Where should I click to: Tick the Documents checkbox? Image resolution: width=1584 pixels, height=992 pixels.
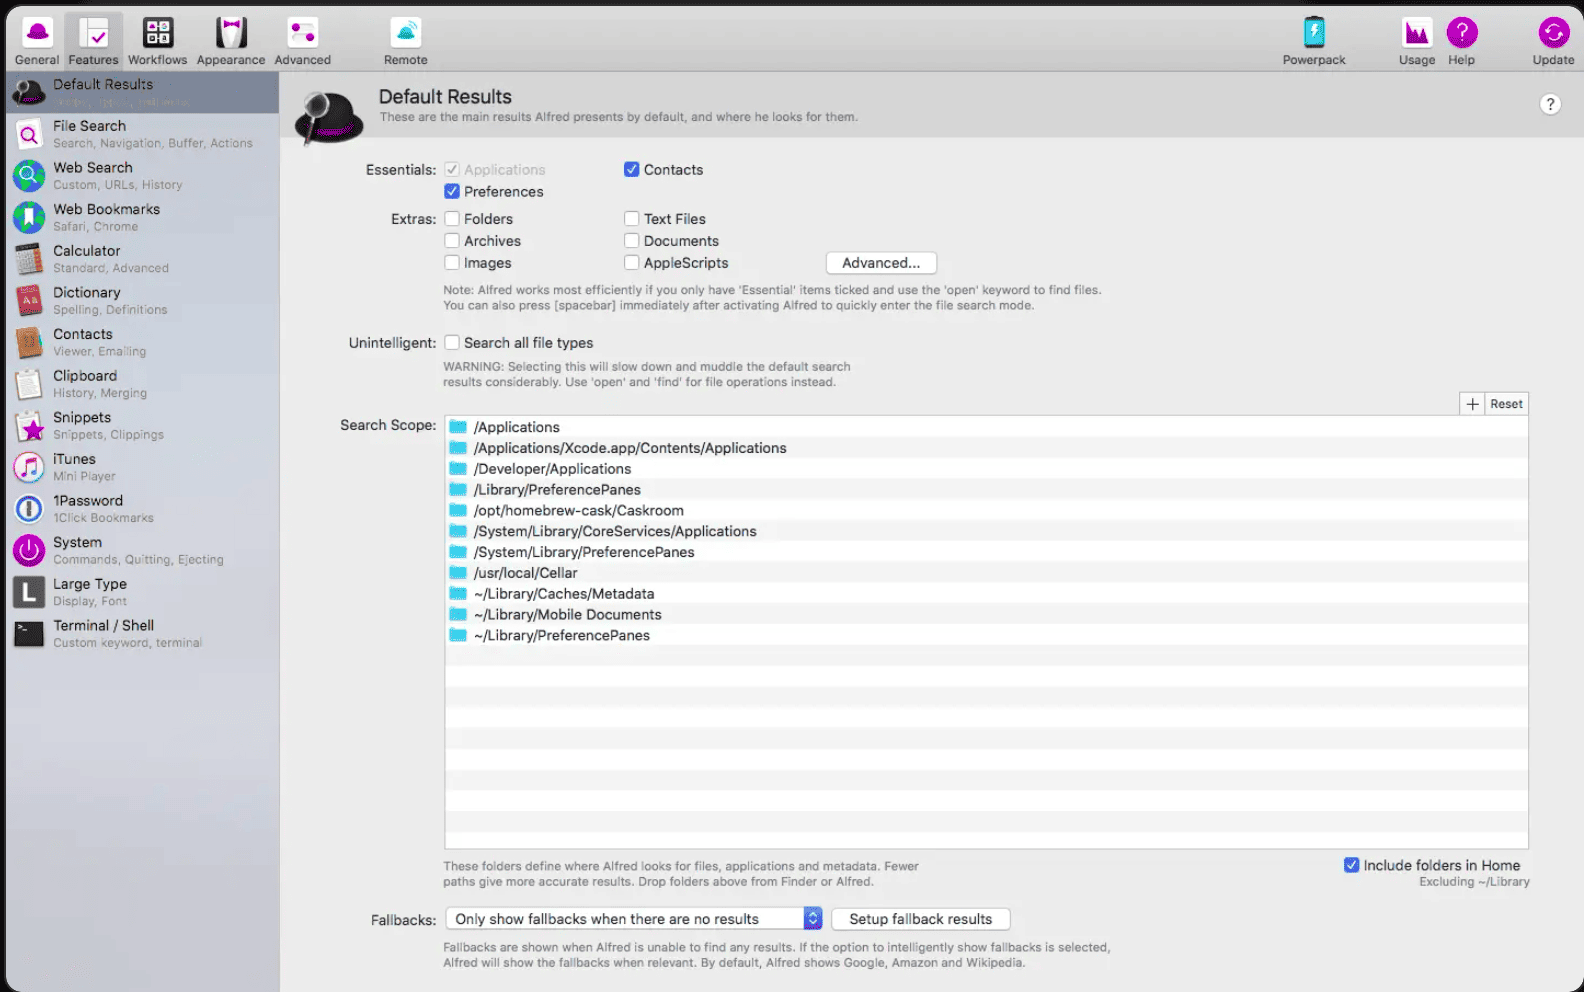click(x=632, y=241)
